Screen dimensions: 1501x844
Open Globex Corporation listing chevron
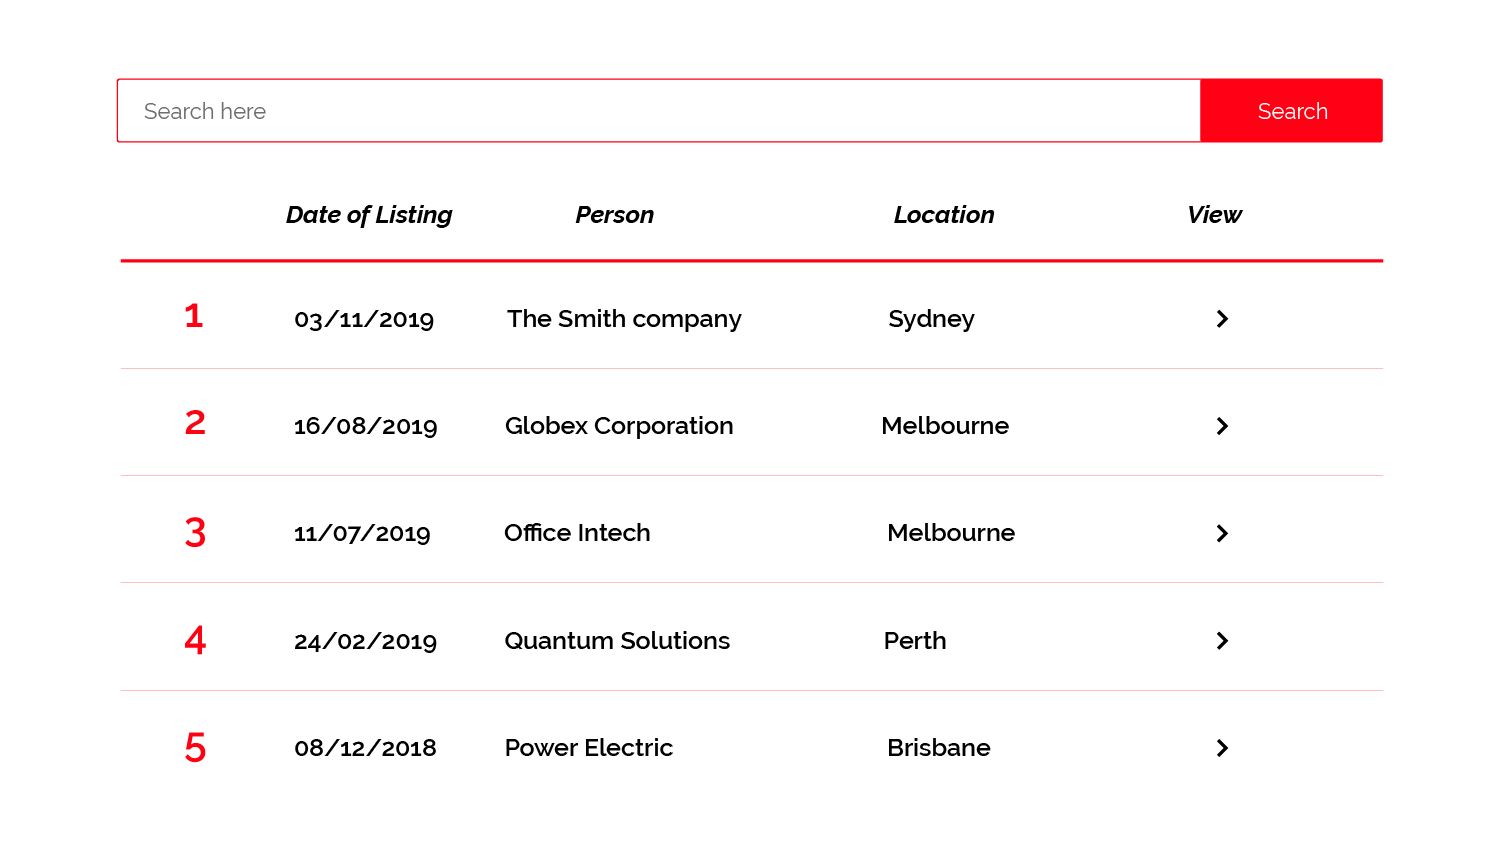[x=1222, y=426]
